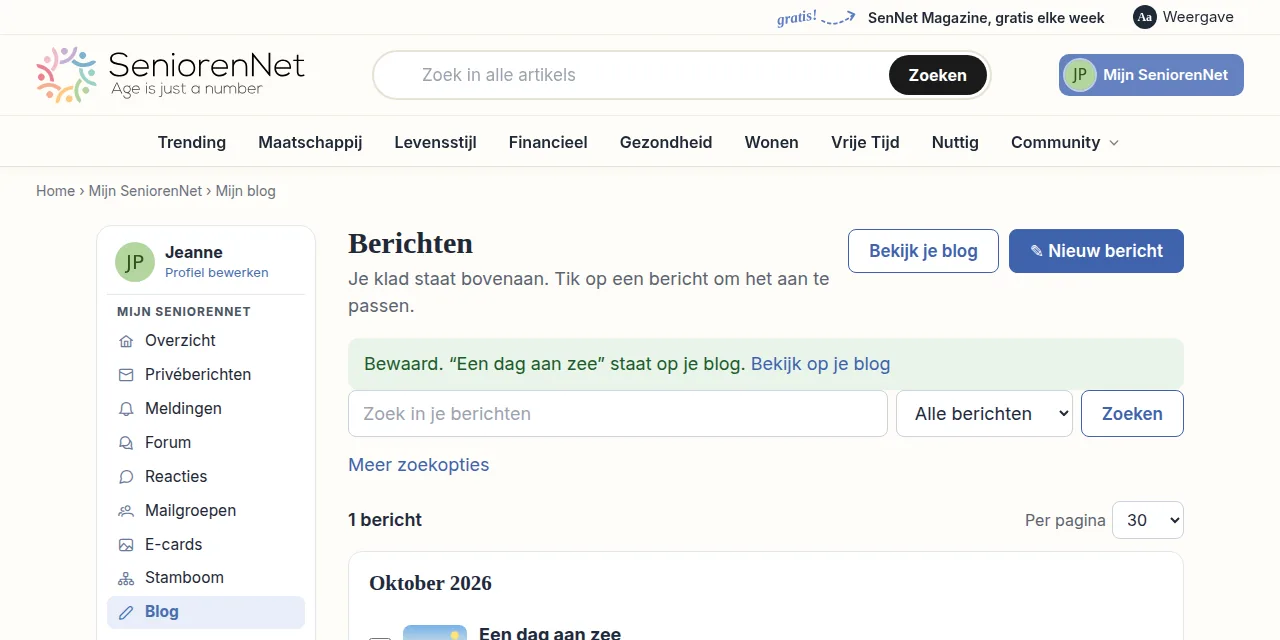Open the Trending menu item

pyautogui.click(x=192, y=142)
